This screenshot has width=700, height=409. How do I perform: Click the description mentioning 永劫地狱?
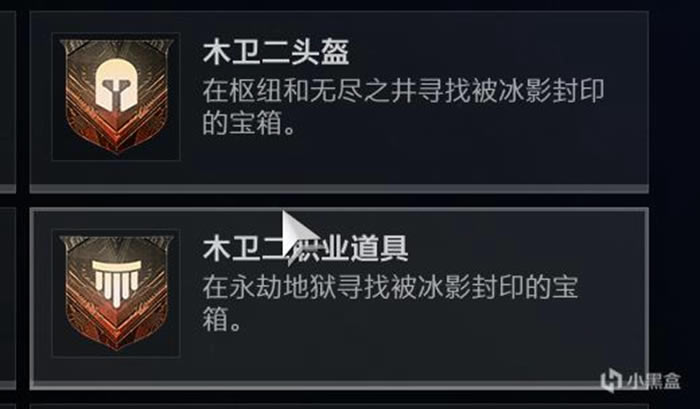390,303
